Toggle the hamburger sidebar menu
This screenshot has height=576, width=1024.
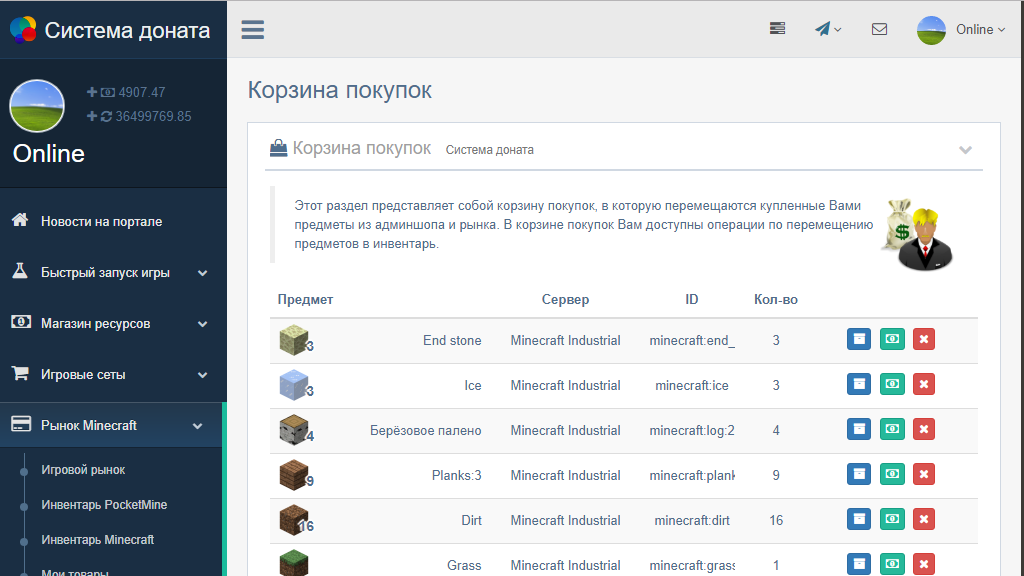253,29
